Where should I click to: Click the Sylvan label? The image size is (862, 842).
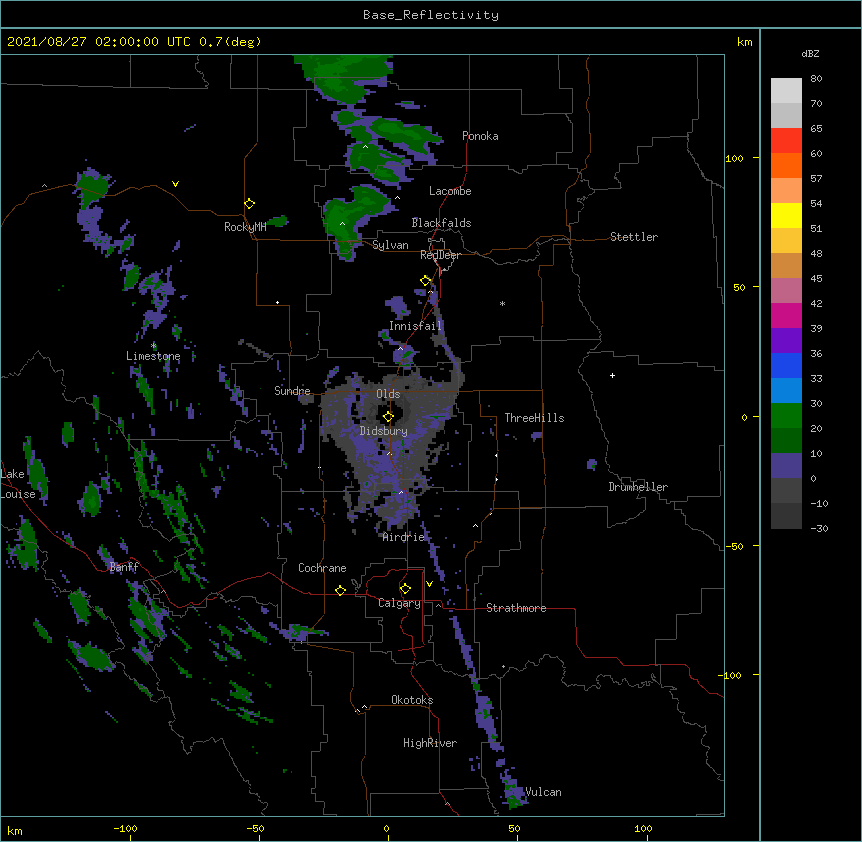pyautogui.click(x=390, y=245)
